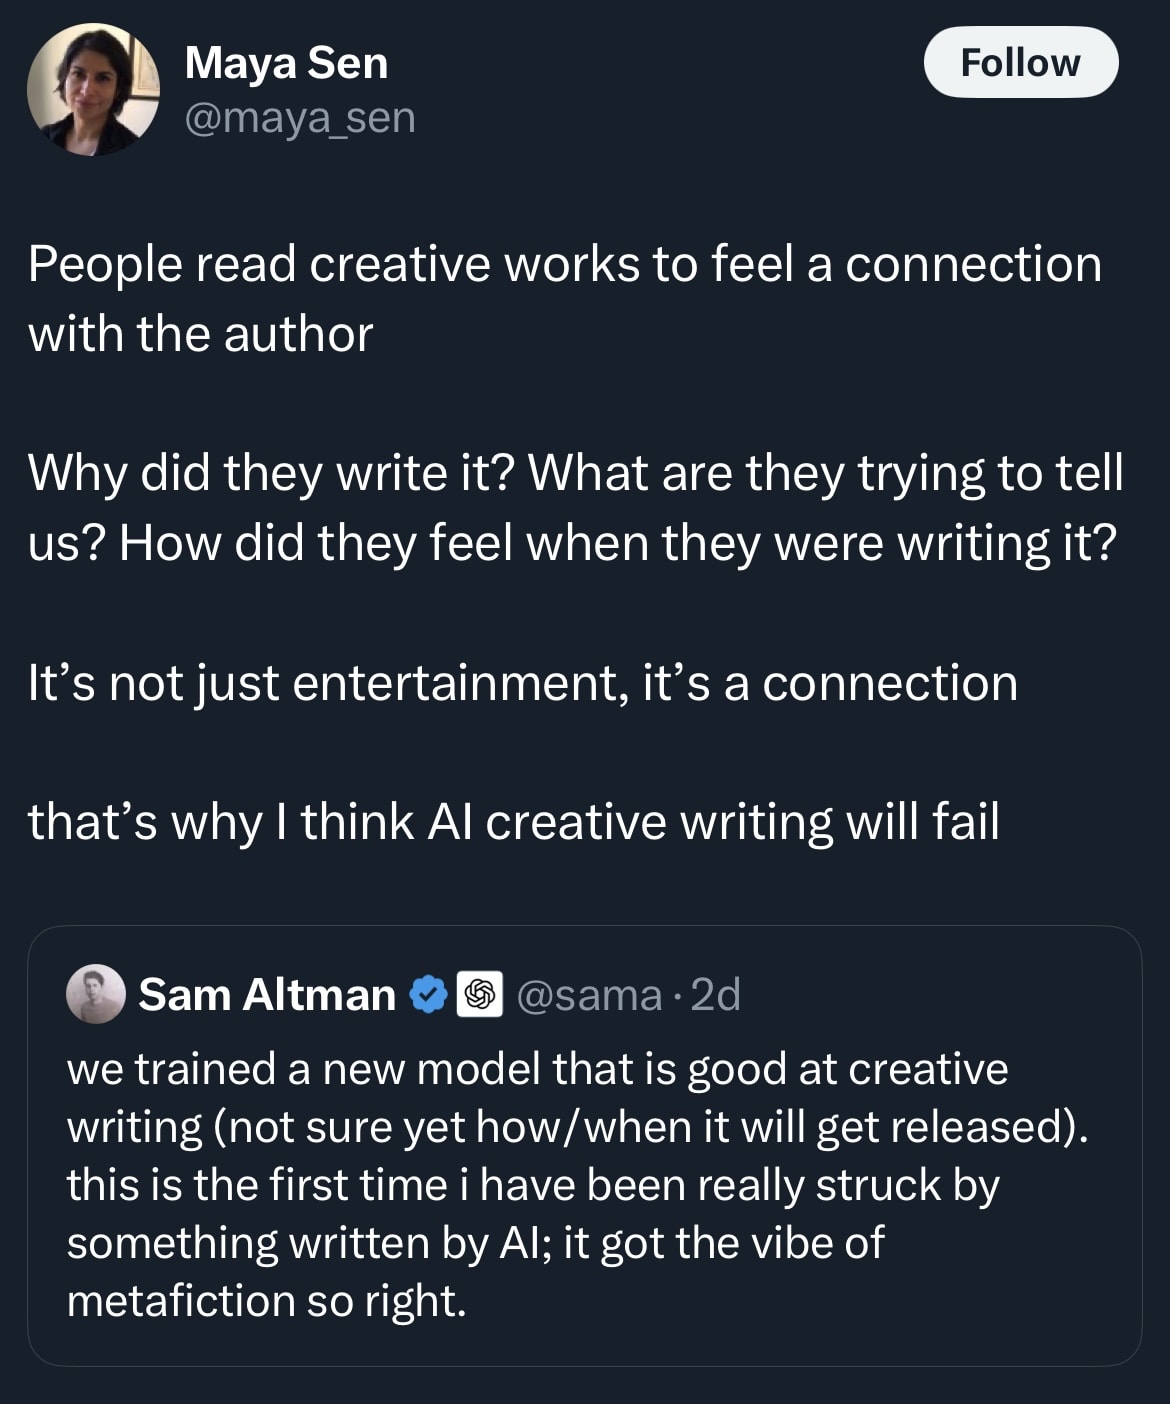Click "It's not just entertainment" line

click(522, 684)
